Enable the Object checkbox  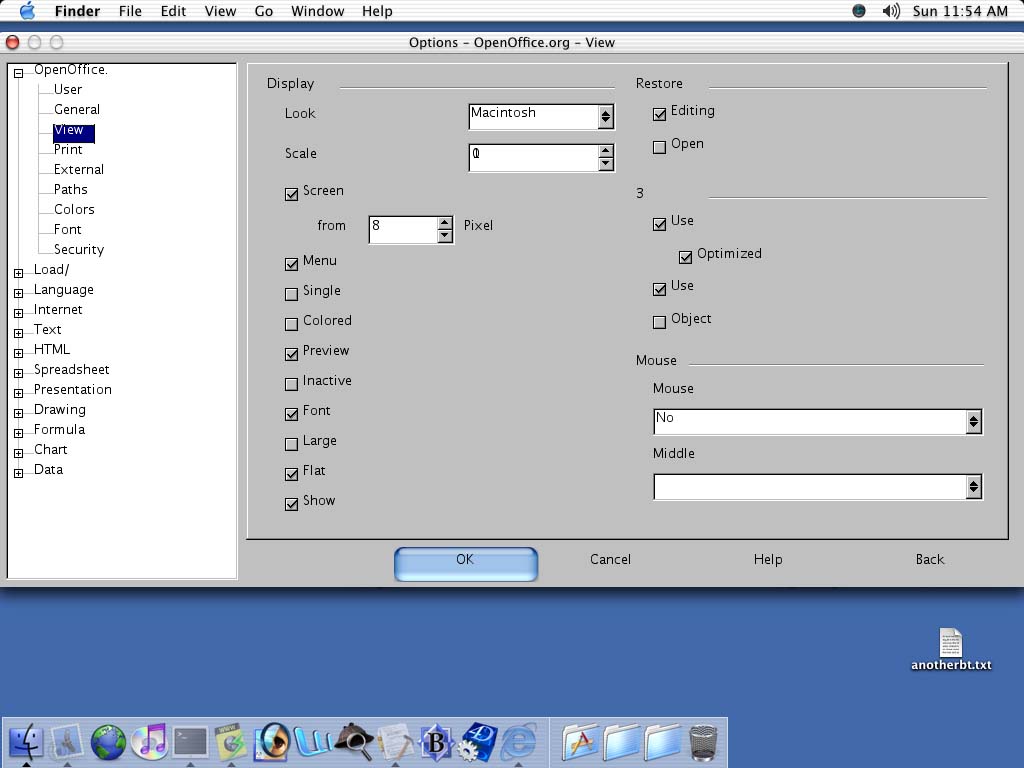tap(659, 322)
